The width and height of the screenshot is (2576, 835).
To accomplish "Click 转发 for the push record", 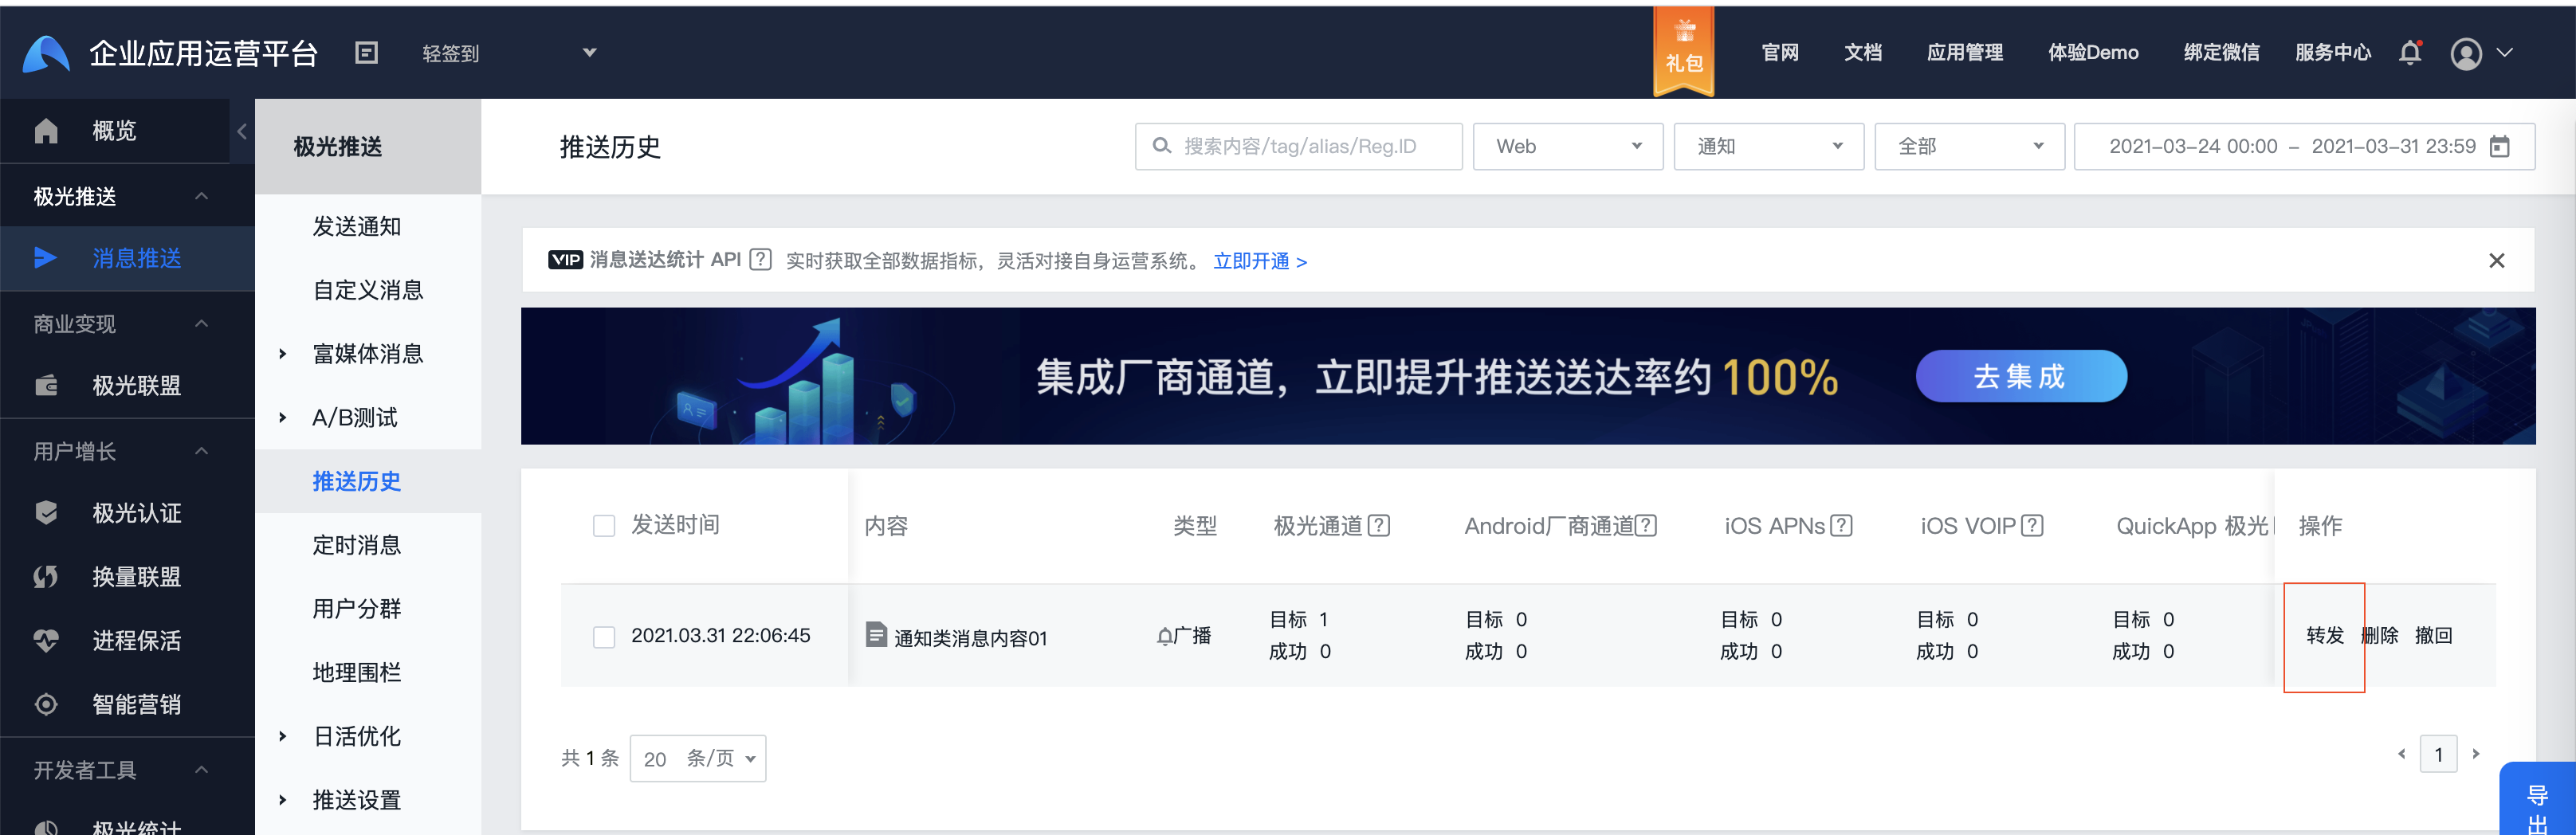I will pyautogui.click(x=2325, y=636).
